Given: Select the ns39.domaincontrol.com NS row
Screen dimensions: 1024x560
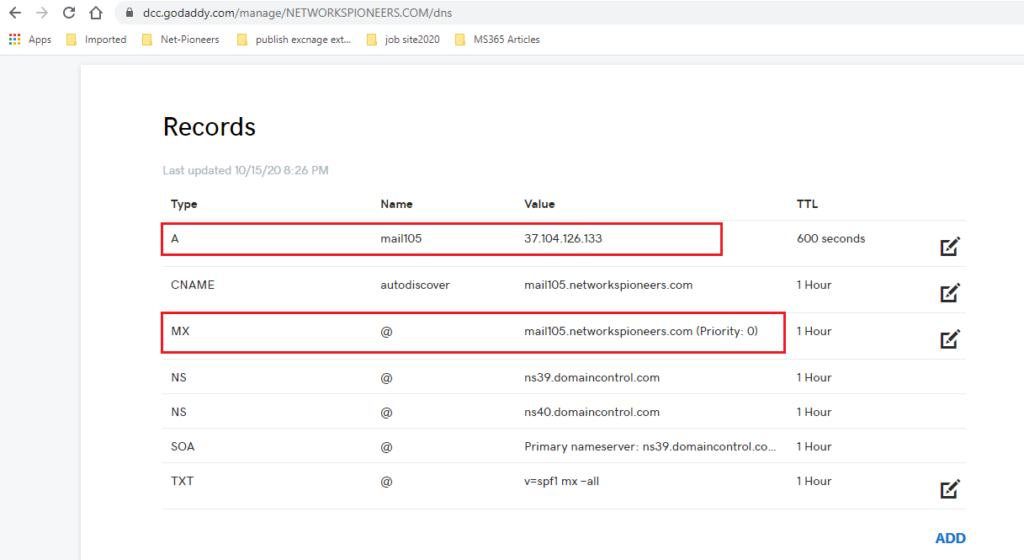Looking at the screenshot, I should pyautogui.click(x=564, y=377).
